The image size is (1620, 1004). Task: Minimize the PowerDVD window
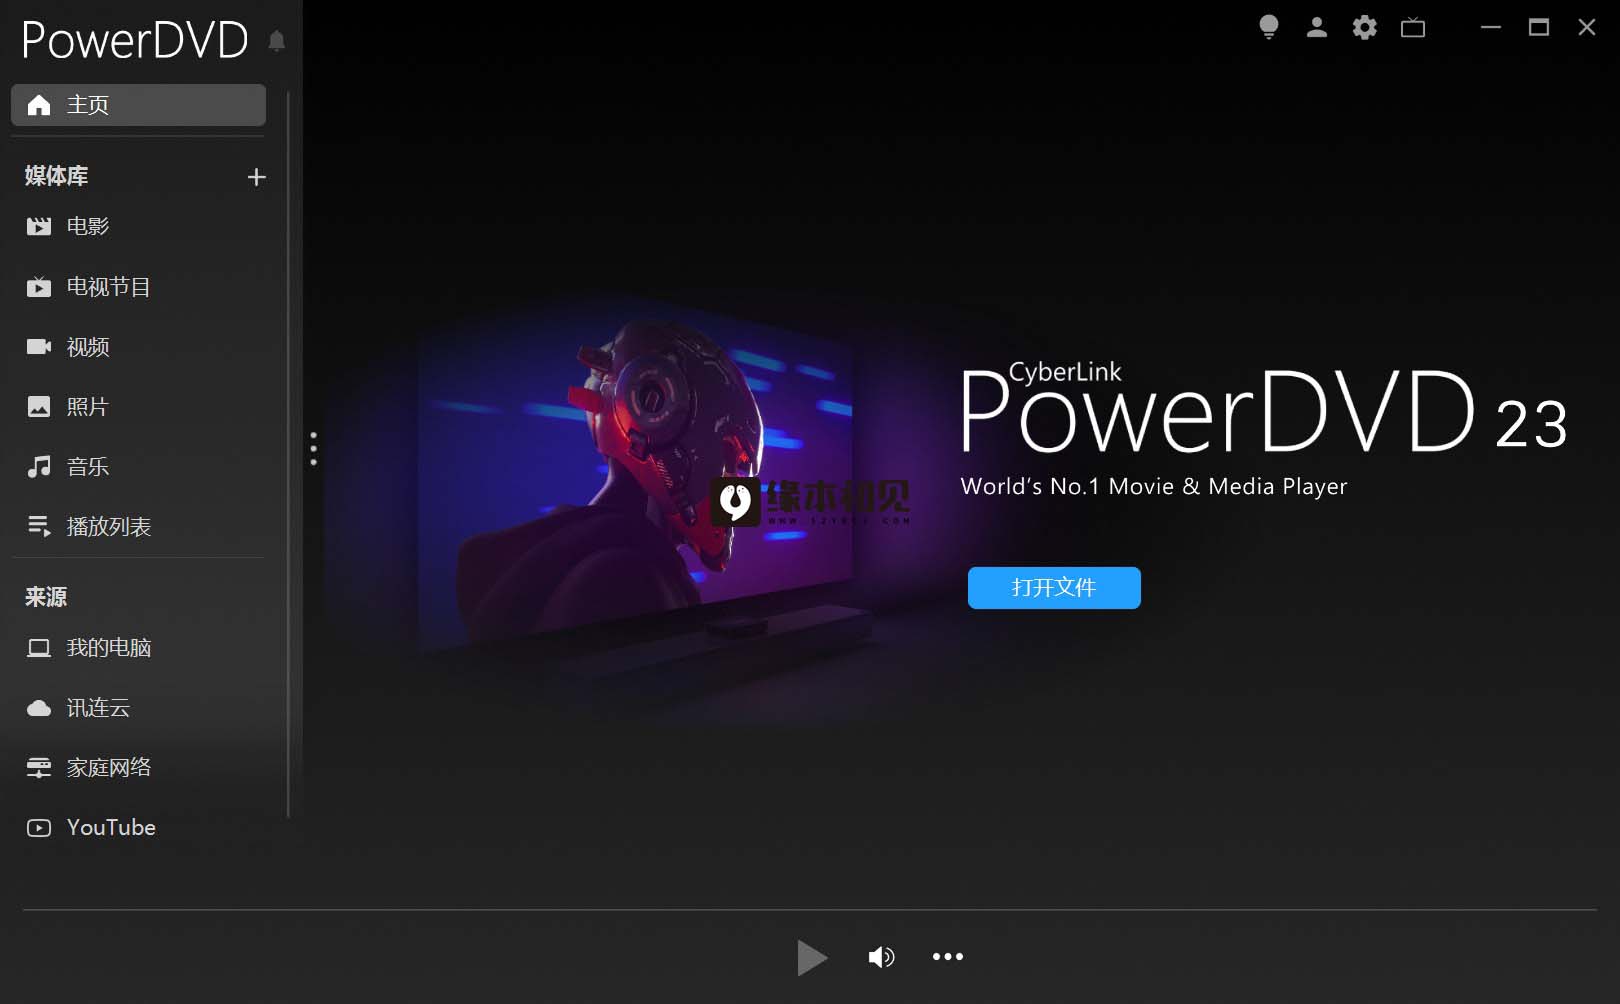tap(1491, 27)
